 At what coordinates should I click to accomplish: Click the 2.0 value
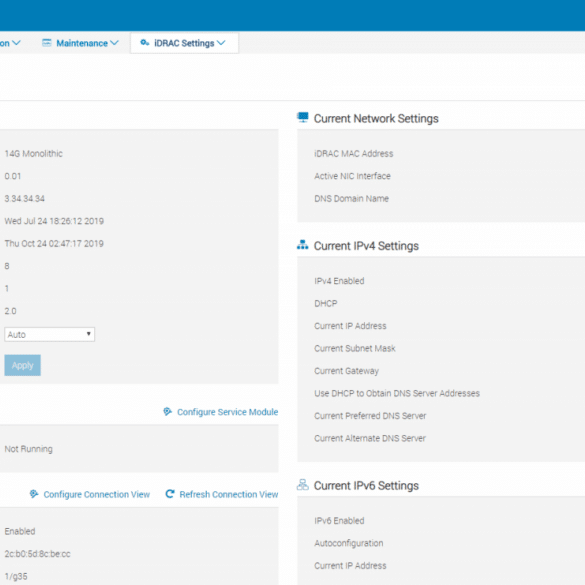10,311
